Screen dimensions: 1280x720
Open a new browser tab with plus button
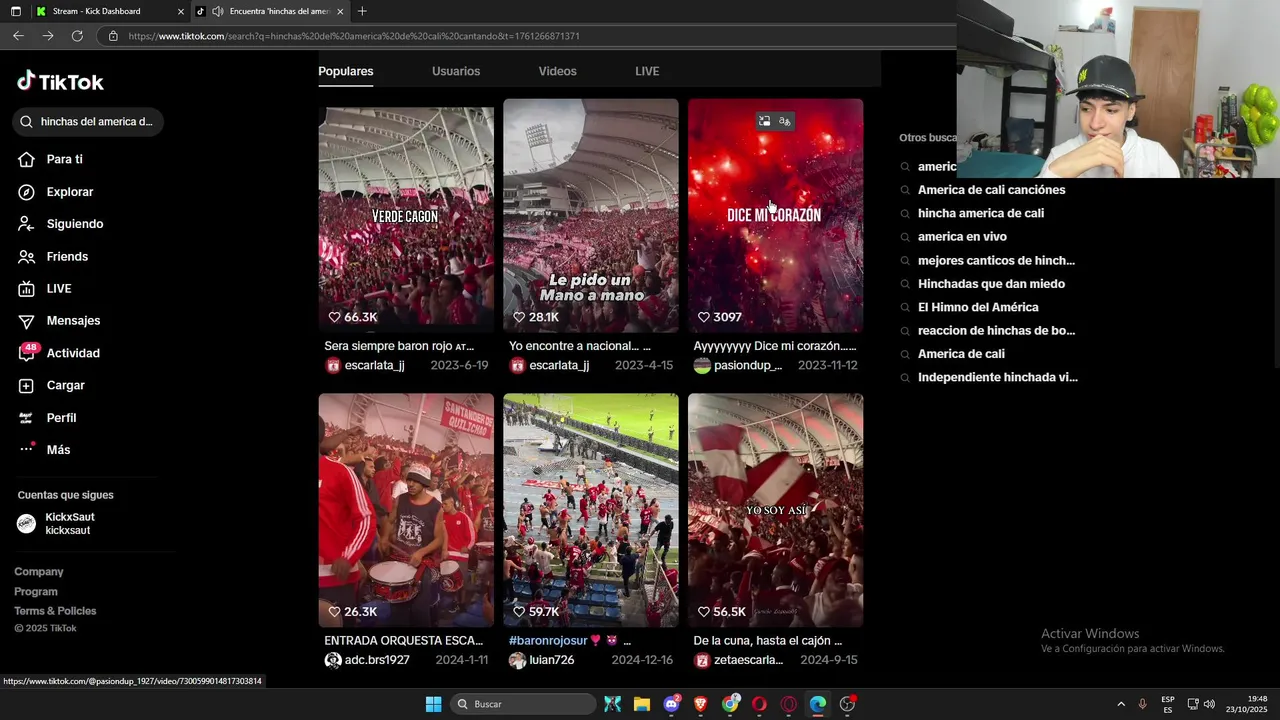tap(362, 11)
